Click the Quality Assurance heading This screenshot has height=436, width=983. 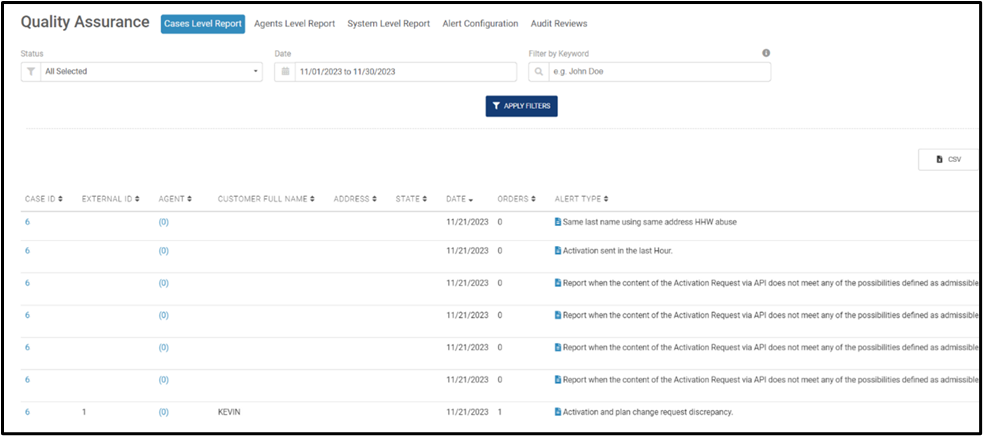pos(85,23)
